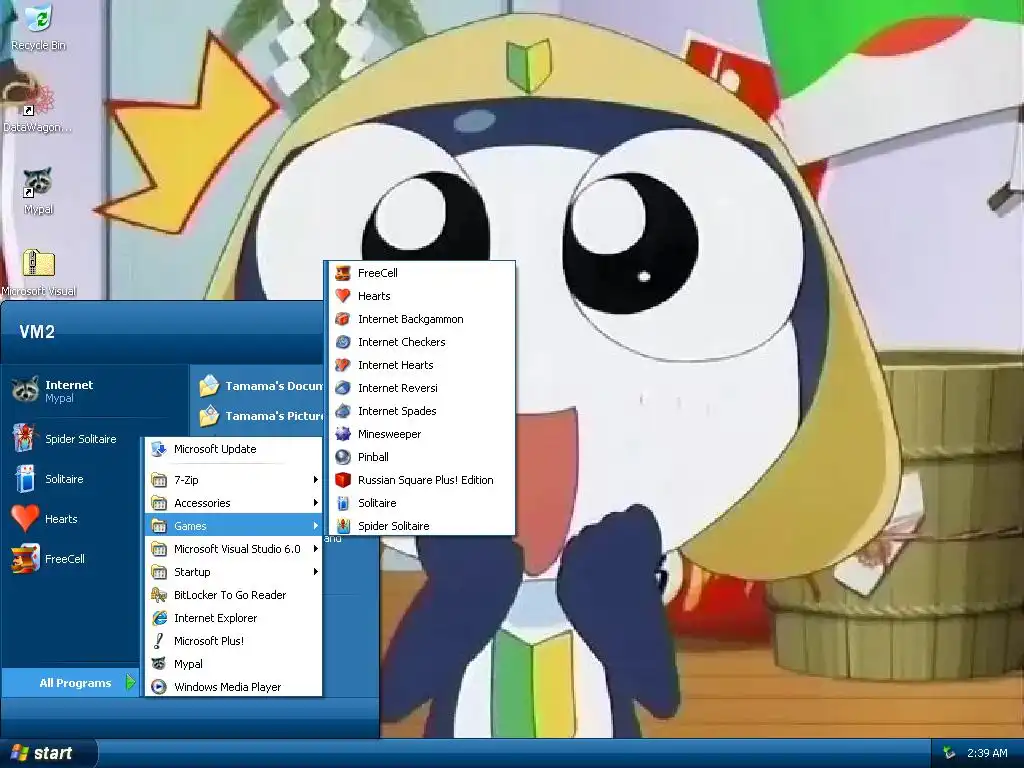This screenshot has height=768, width=1024.
Task: Click the All Programs button
Action: 71,682
